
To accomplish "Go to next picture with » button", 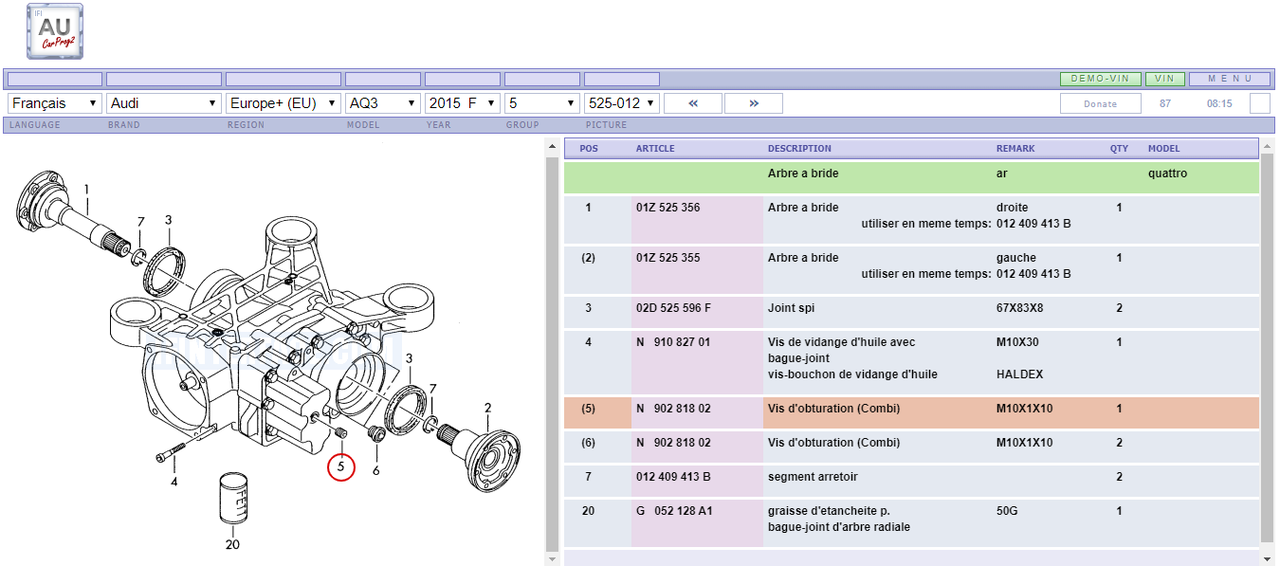I will click(x=753, y=103).
